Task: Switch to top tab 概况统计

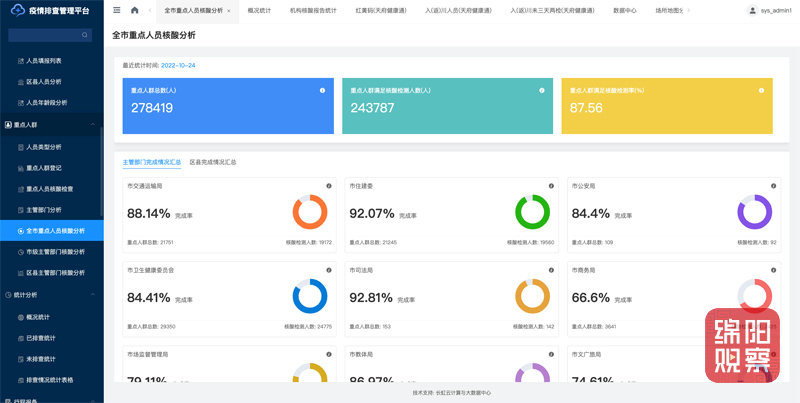Action: (x=259, y=11)
